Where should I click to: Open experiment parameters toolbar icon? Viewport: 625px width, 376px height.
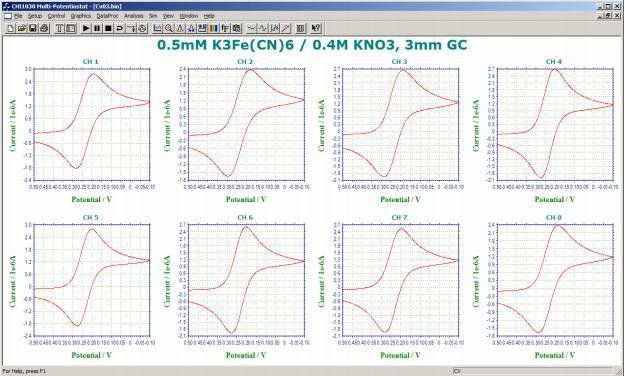point(71,28)
